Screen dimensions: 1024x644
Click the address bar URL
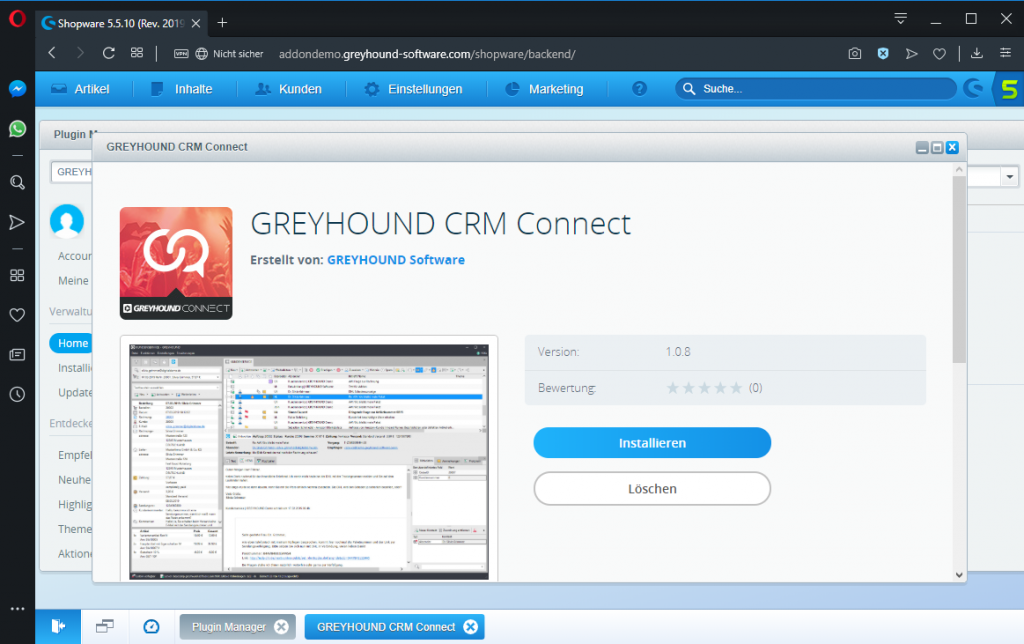[x=427, y=54]
